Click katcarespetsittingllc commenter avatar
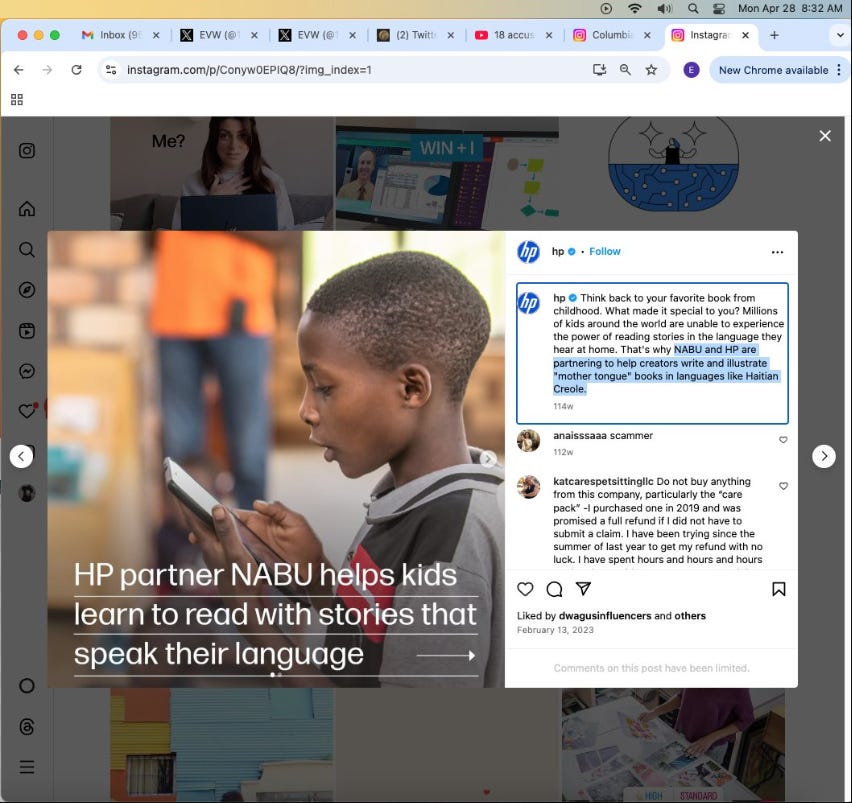 [x=528, y=487]
